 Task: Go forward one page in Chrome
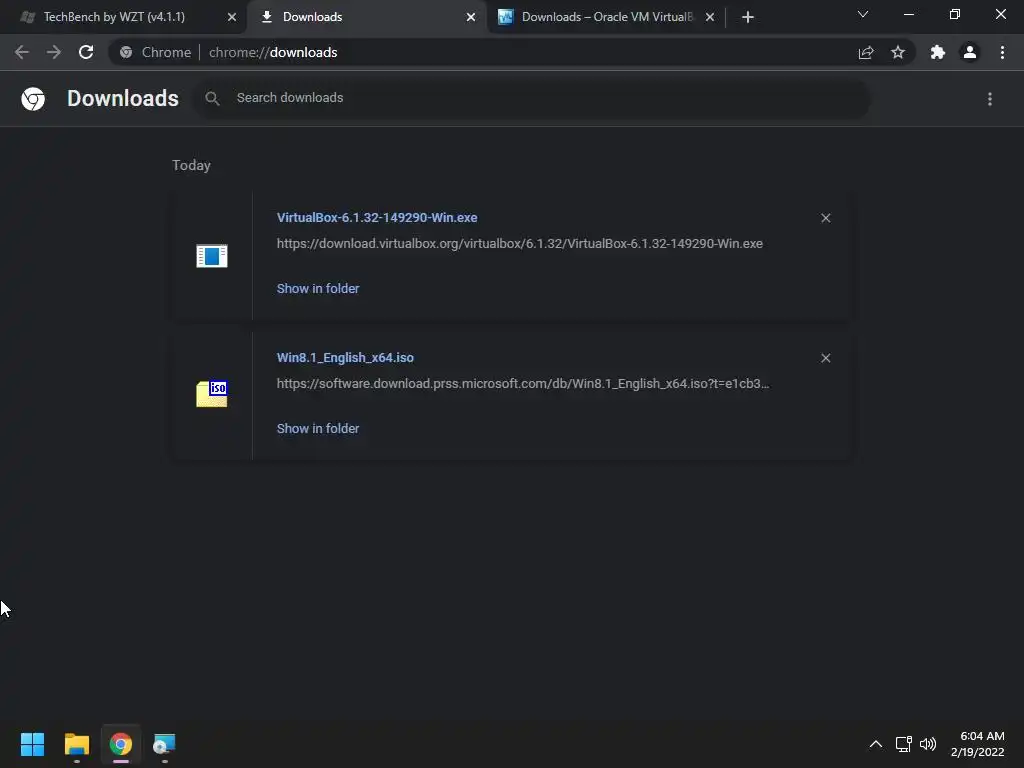54,52
